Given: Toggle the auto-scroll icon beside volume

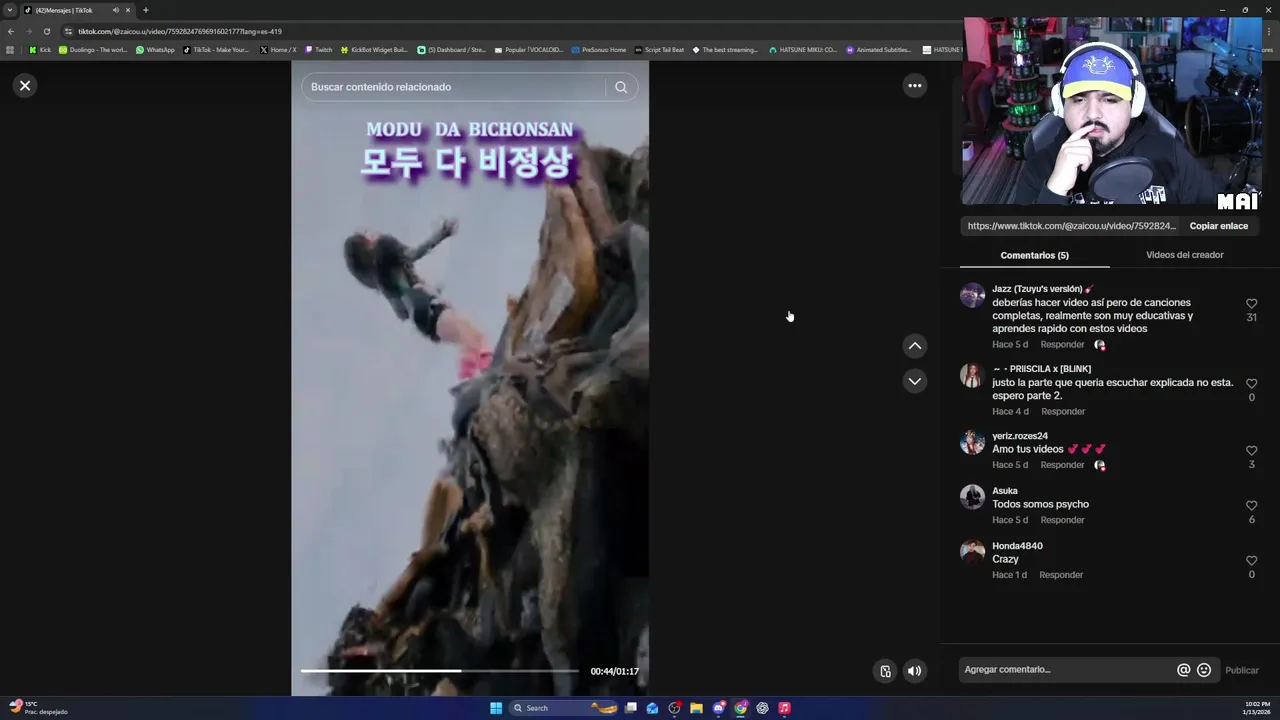Looking at the screenshot, I should pyautogui.click(x=885, y=671).
